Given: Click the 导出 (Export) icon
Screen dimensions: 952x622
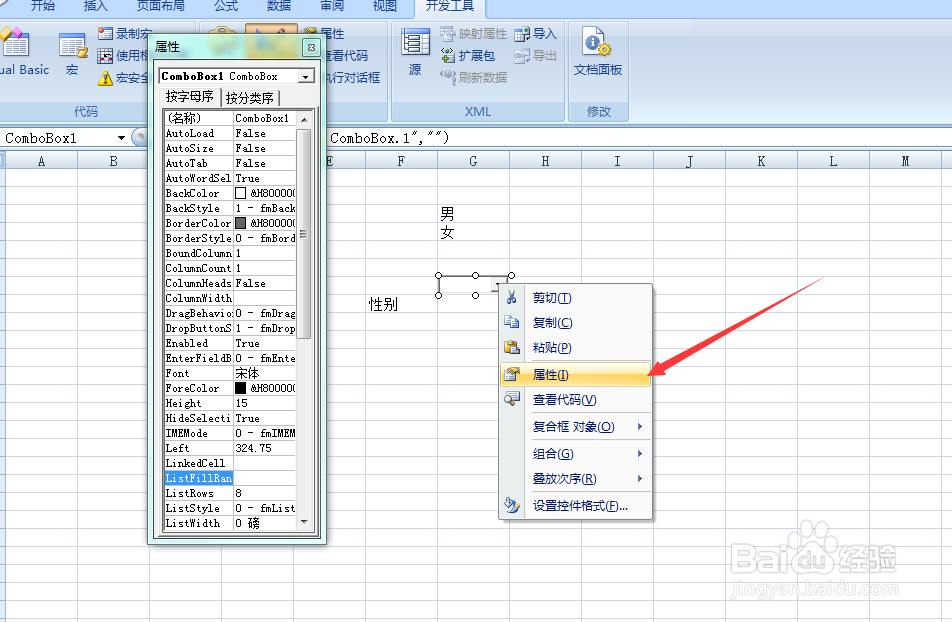Looking at the screenshot, I should click(521, 56).
